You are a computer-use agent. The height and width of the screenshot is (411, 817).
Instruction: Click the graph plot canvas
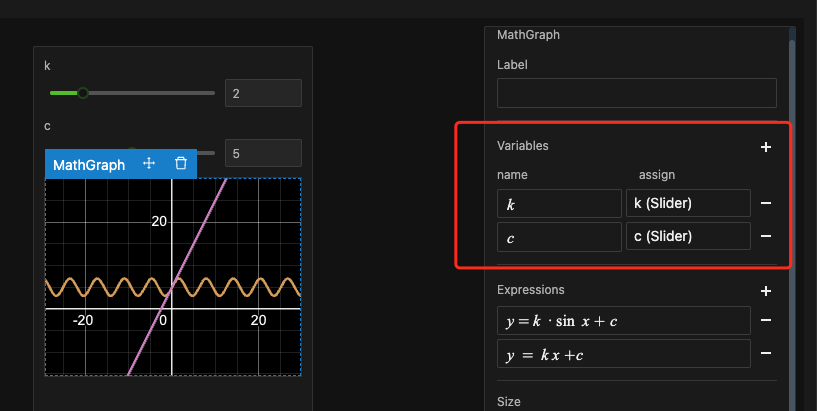pyautogui.click(x=173, y=277)
